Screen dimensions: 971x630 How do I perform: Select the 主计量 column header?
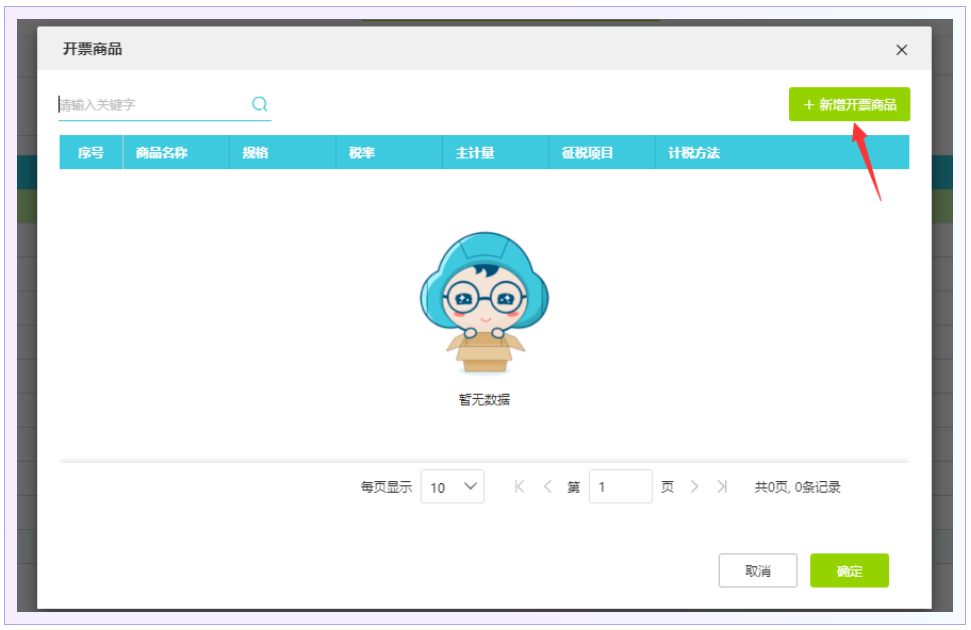point(475,153)
